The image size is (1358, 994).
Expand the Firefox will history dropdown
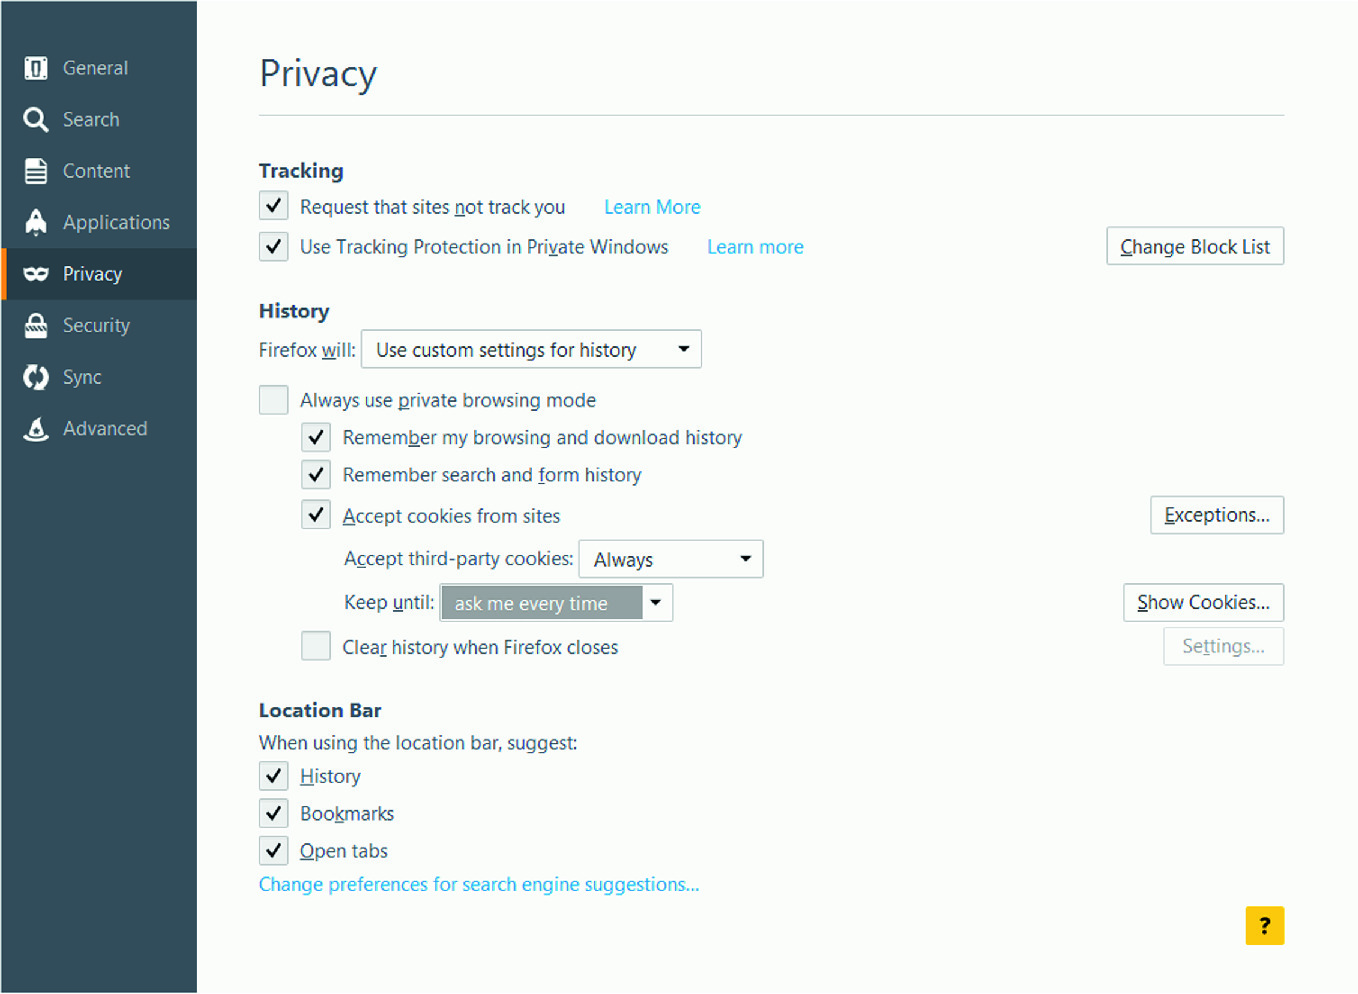(531, 349)
